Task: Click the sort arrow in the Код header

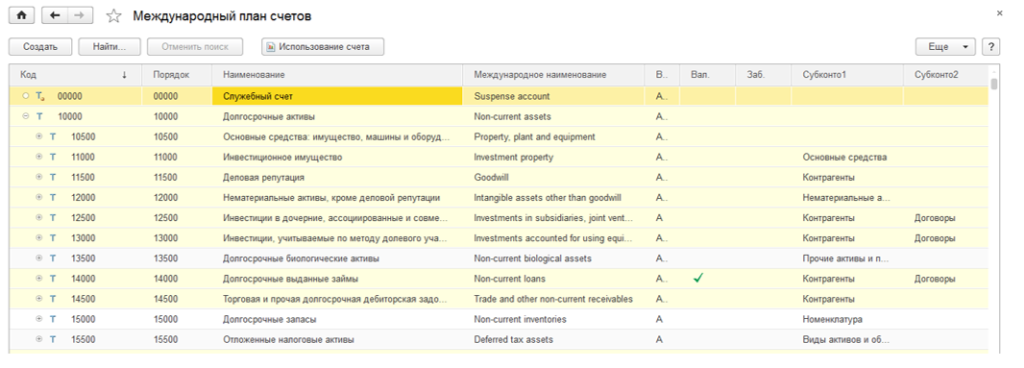Action: pos(124,75)
